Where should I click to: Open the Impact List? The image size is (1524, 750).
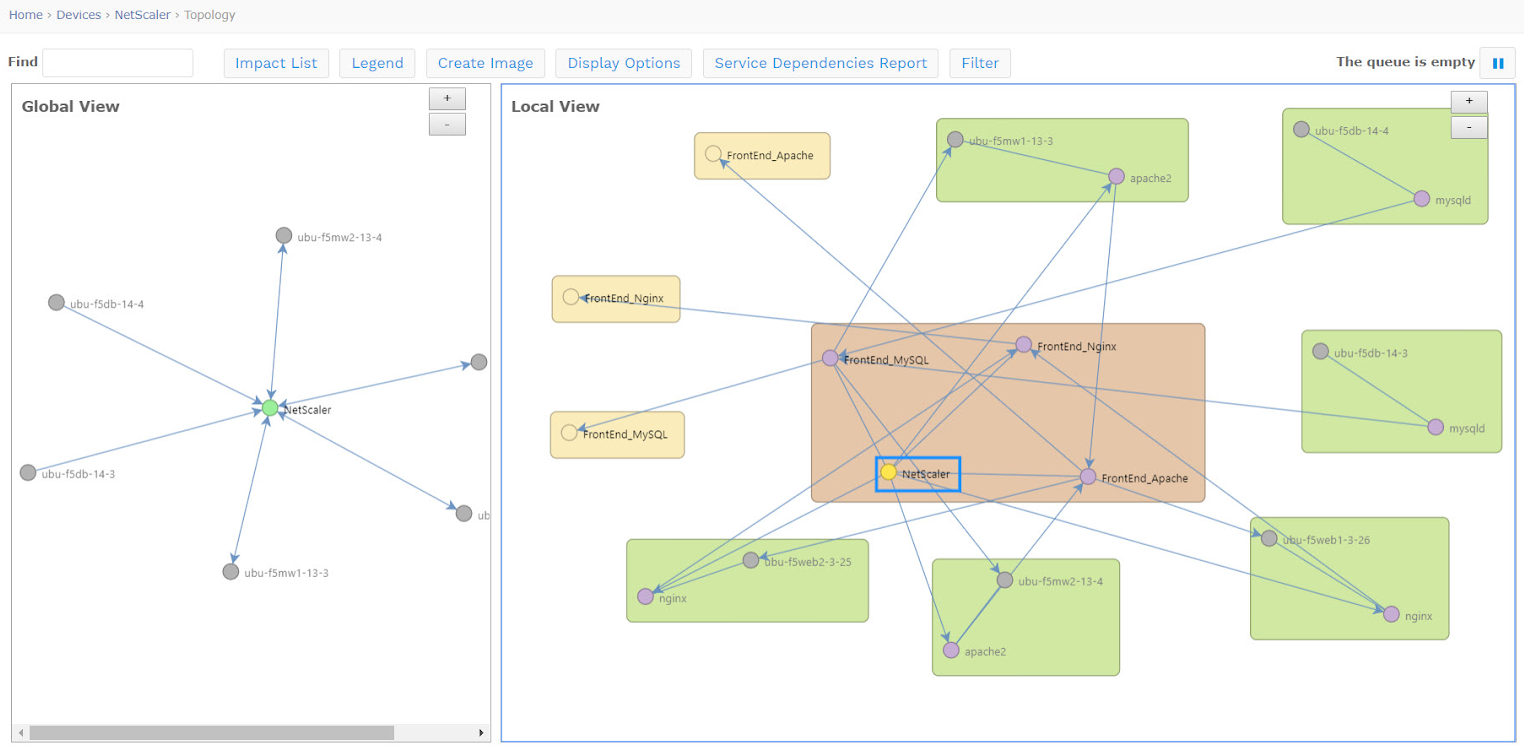pyautogui.click(x=276, y=63)
